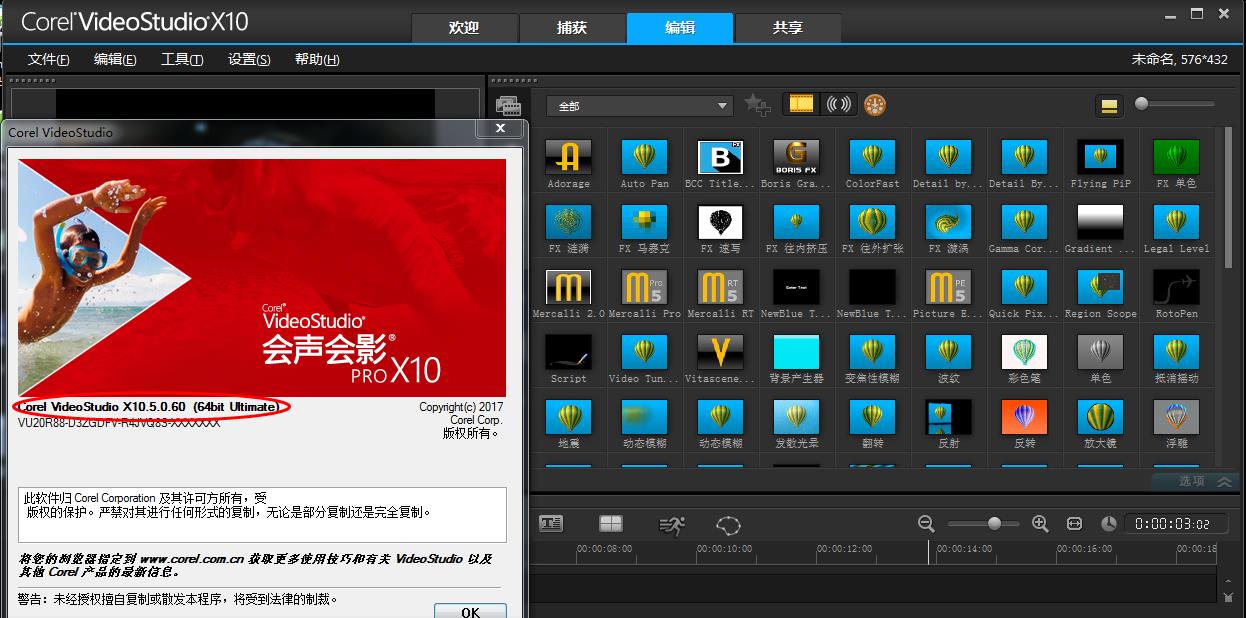
Task: Select the ColorFast filter
Action: pos(872,157)
